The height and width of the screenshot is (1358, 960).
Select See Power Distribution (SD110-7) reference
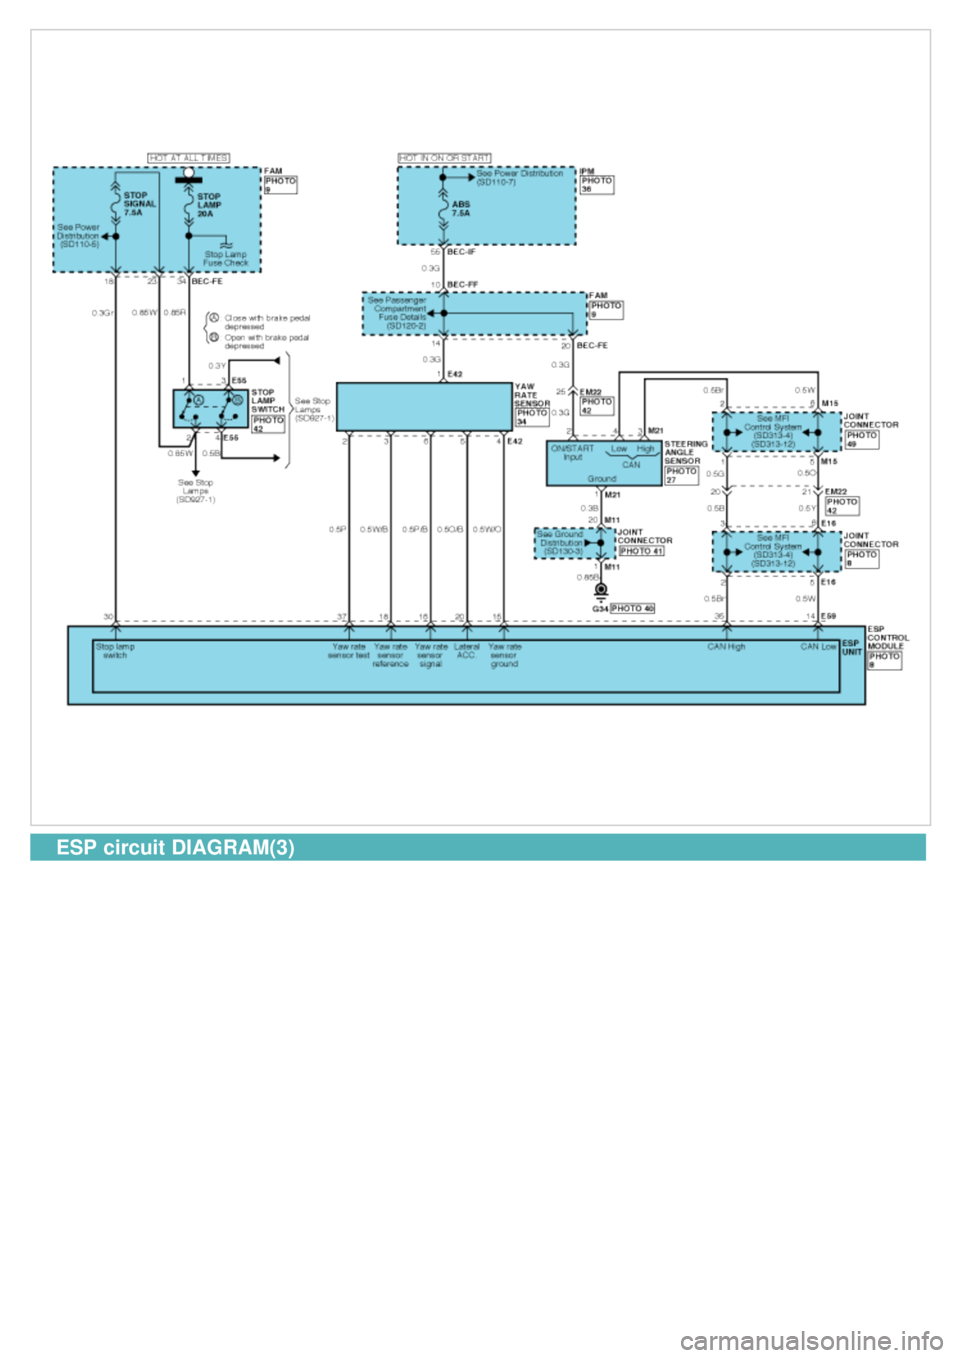(x=520, y=177)
